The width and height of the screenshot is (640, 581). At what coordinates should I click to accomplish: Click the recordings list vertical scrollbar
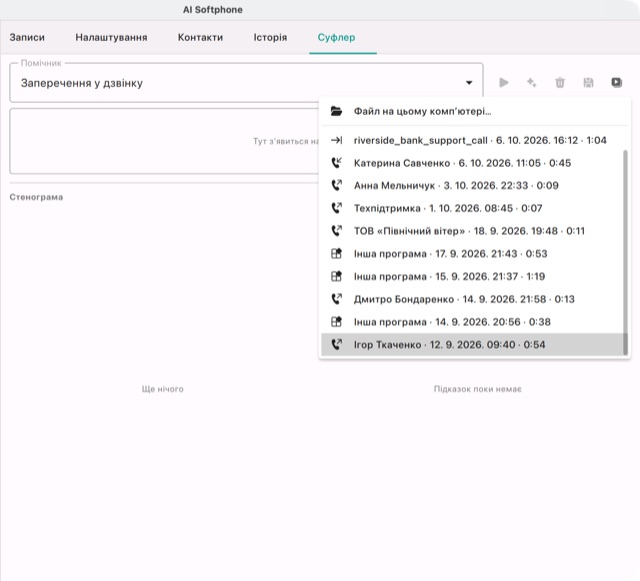[625, 252]
